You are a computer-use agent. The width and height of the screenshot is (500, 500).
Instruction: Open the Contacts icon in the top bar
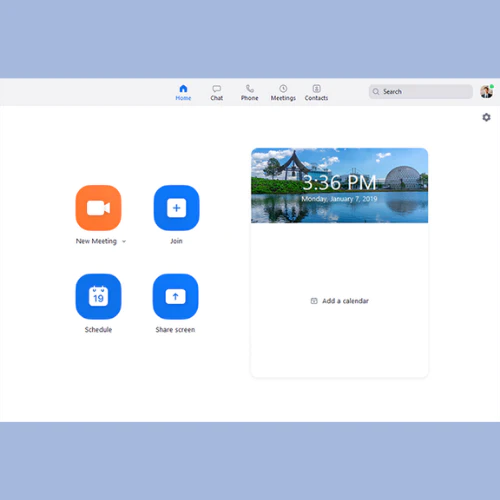click(x=316, y=88)
